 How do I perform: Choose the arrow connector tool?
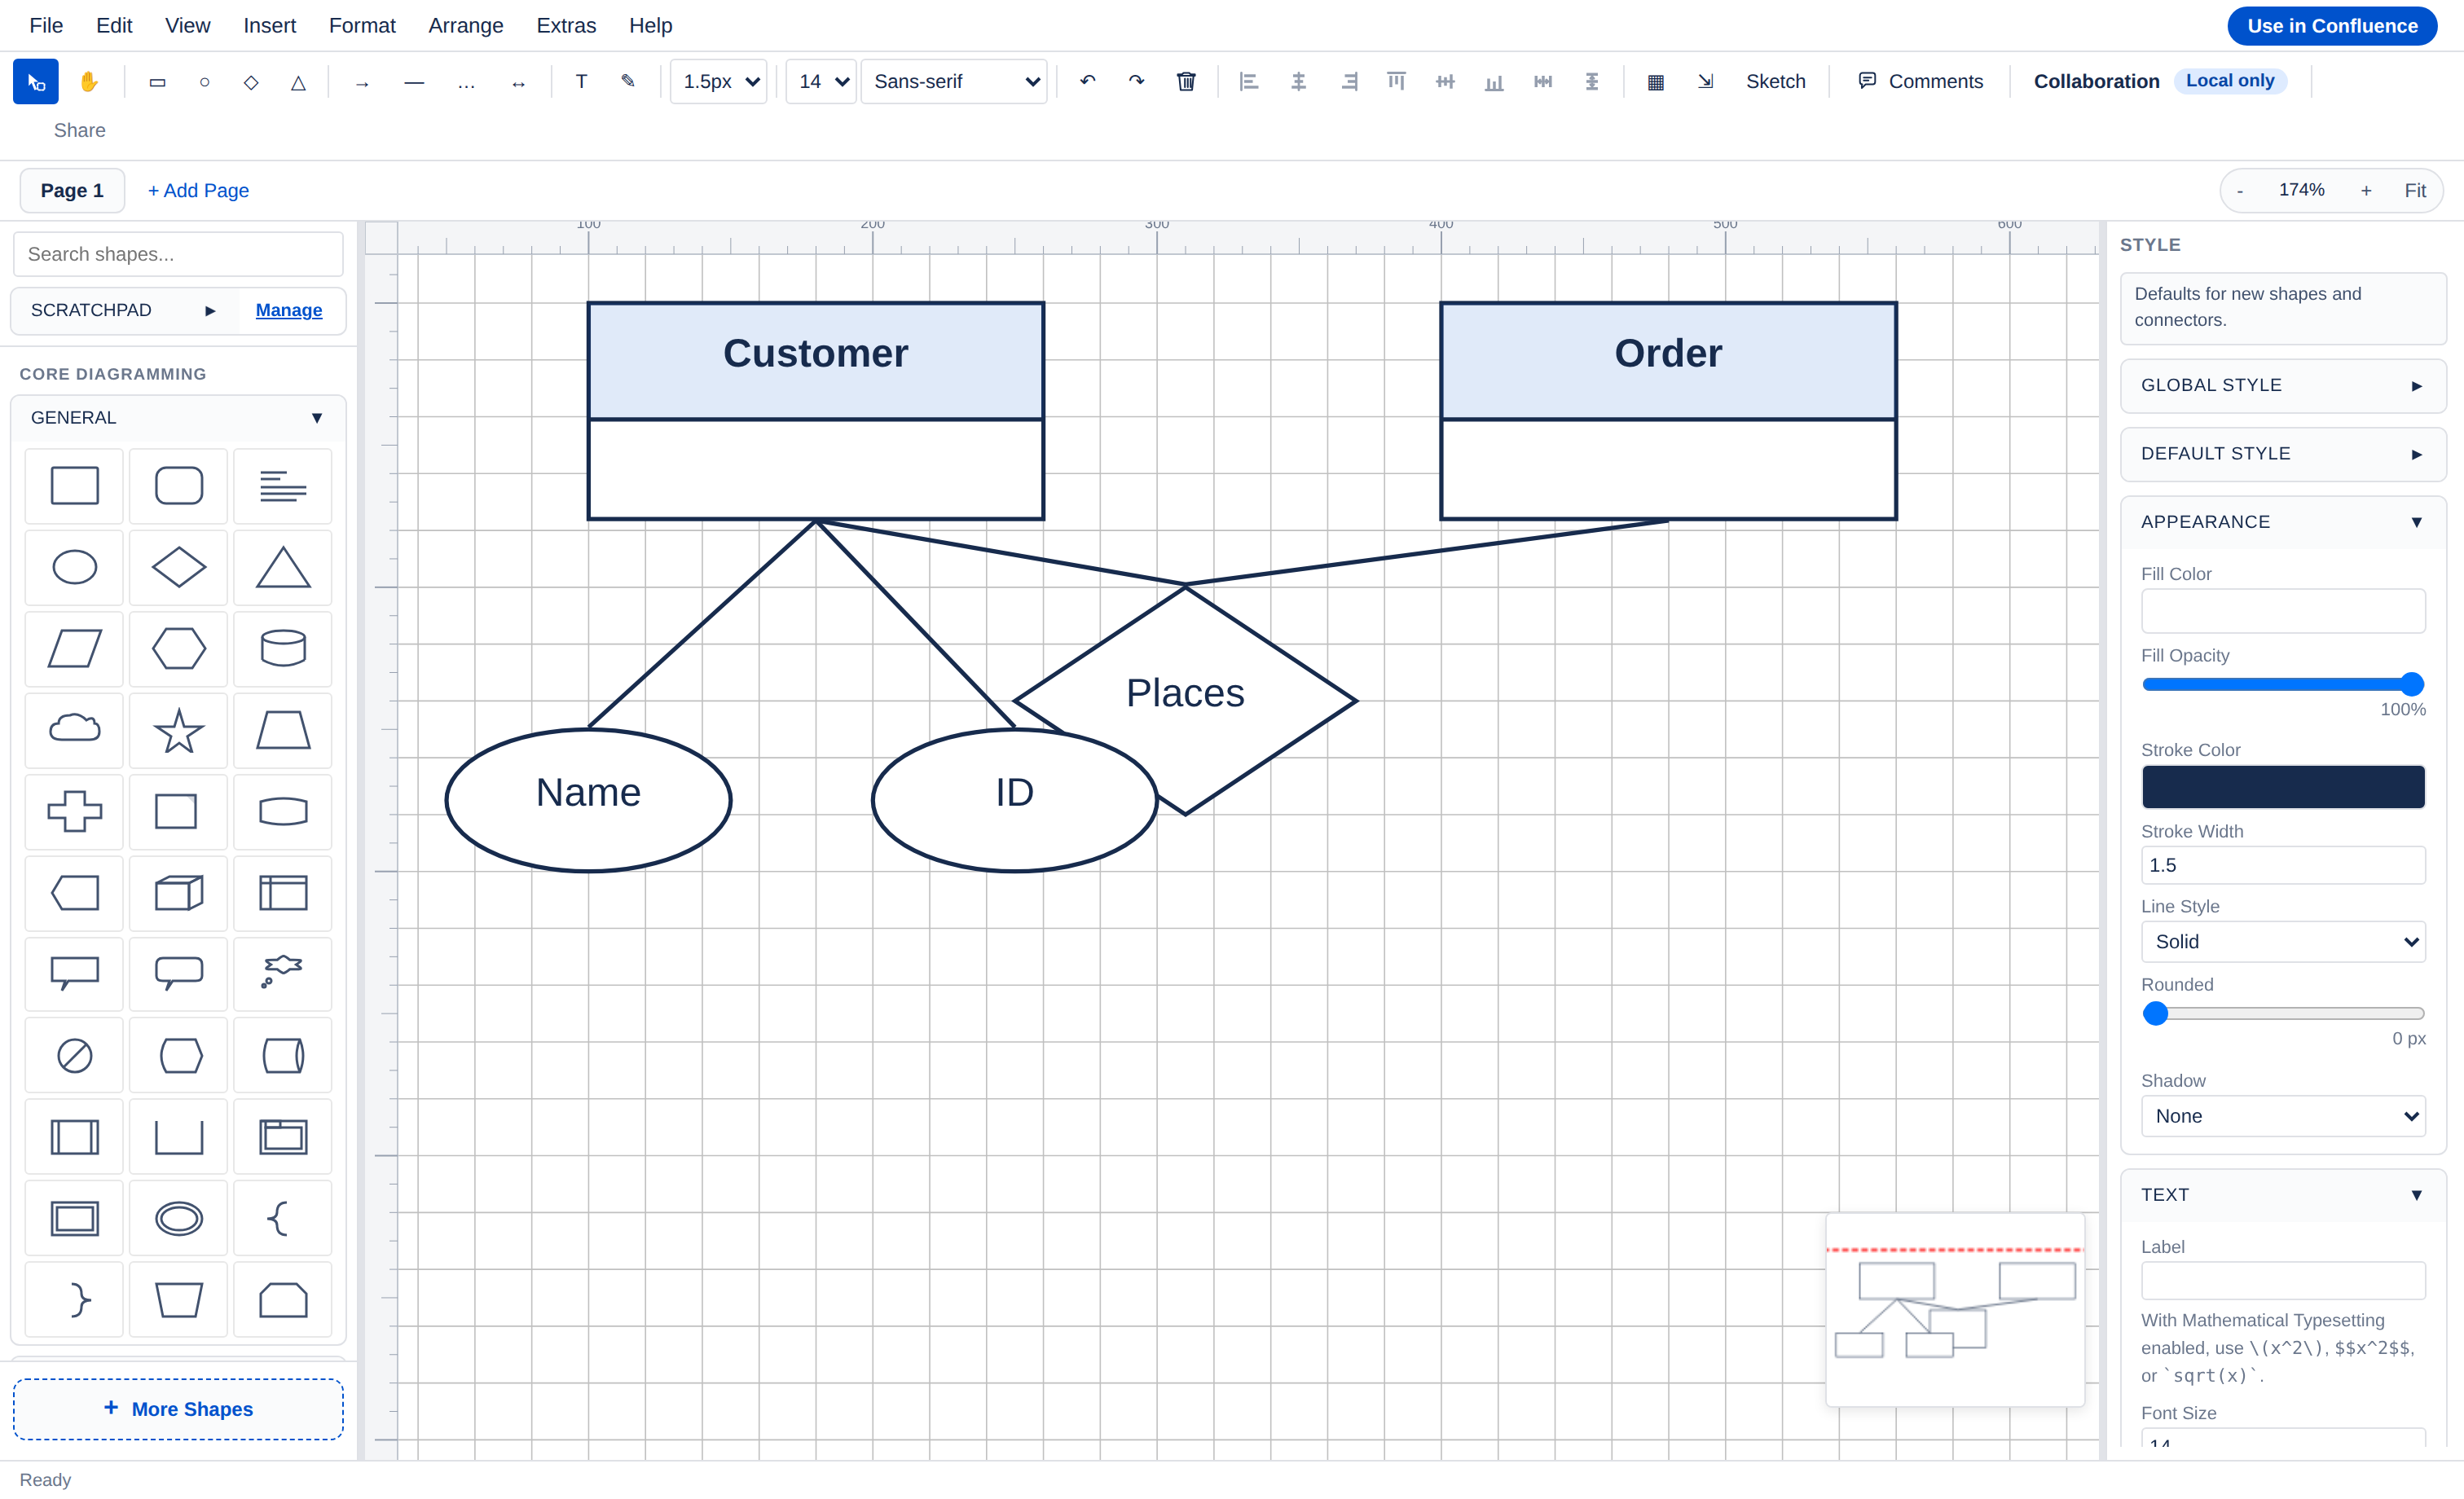click(362, 82)
